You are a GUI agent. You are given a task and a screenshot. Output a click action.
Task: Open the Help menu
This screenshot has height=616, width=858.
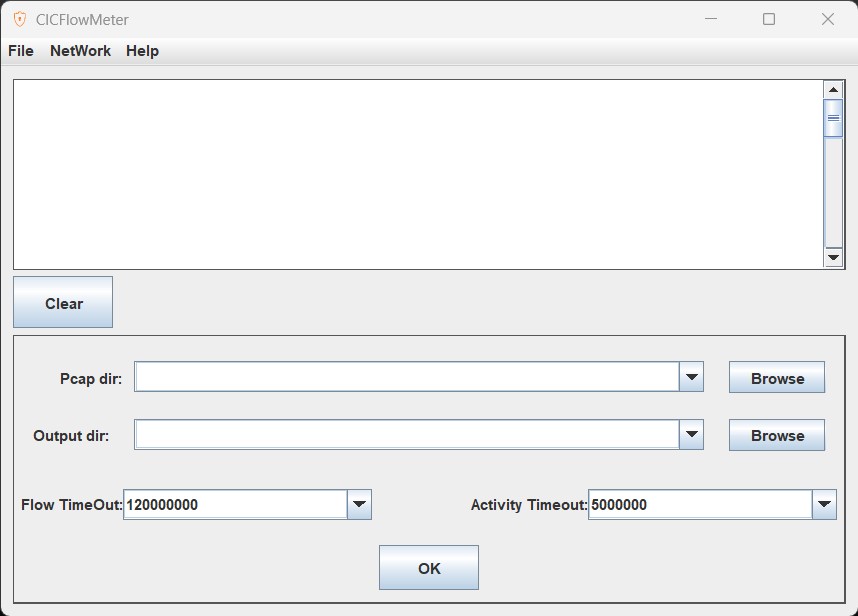click(x=142, y=51)
